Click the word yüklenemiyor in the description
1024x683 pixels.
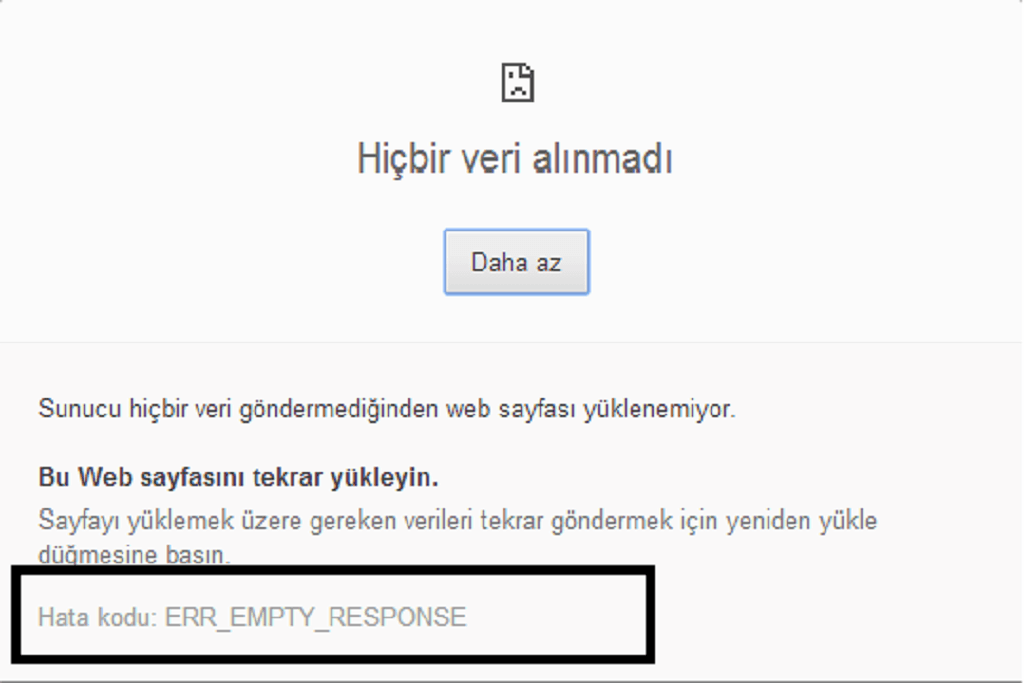pyautogui.click(x=659, y=409)
